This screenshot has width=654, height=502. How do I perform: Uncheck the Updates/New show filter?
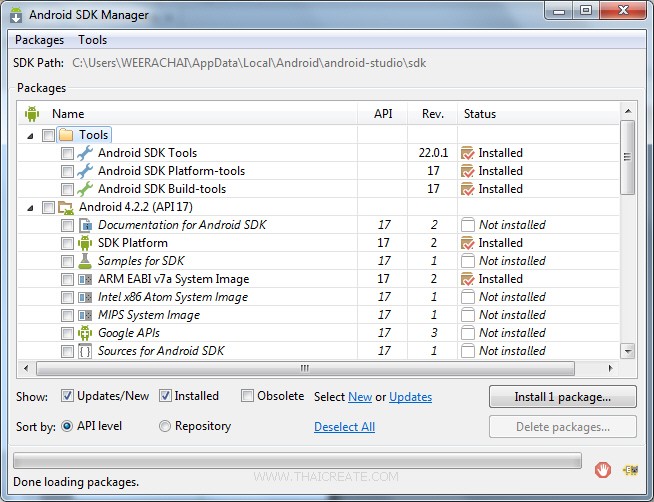[67, 396]
